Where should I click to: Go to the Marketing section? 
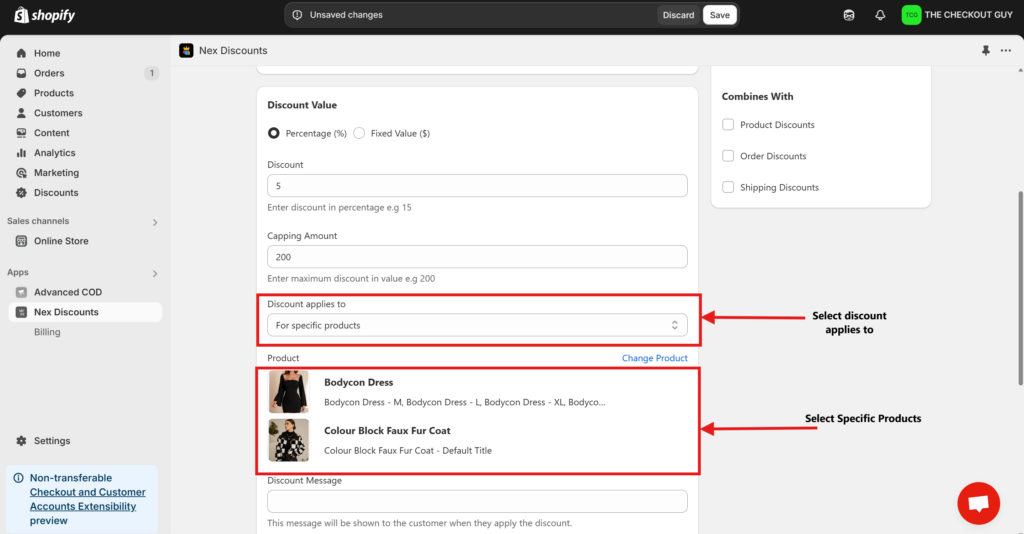[56, 173]
